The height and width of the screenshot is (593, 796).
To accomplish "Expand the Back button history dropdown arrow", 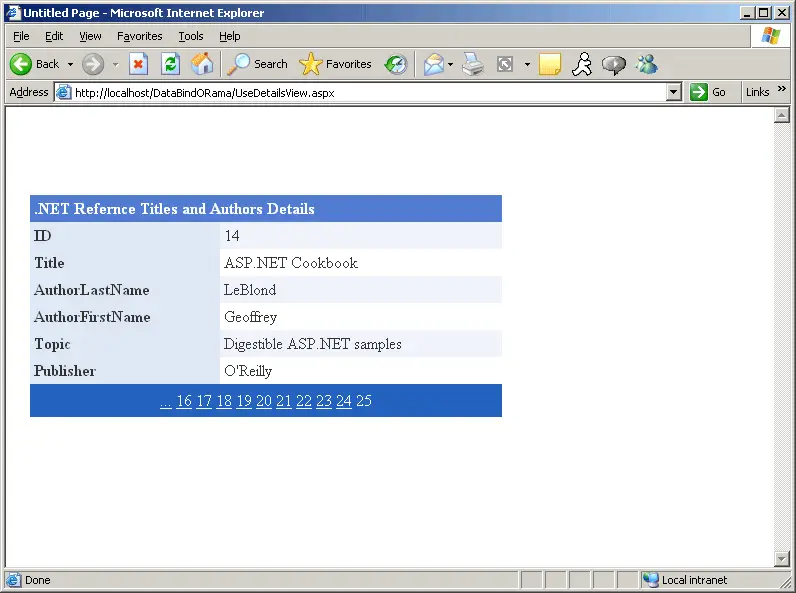I will [x=71, y=64].
